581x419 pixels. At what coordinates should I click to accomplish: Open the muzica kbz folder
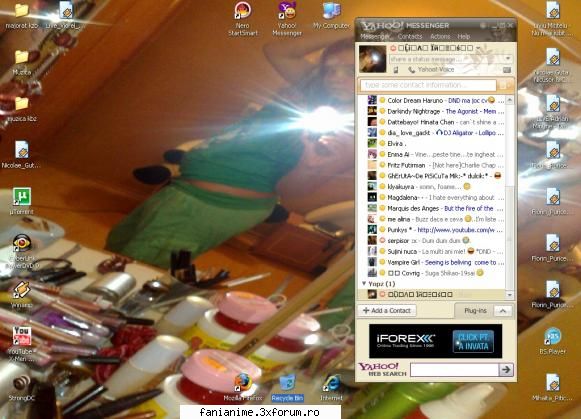tap(22, 109)
